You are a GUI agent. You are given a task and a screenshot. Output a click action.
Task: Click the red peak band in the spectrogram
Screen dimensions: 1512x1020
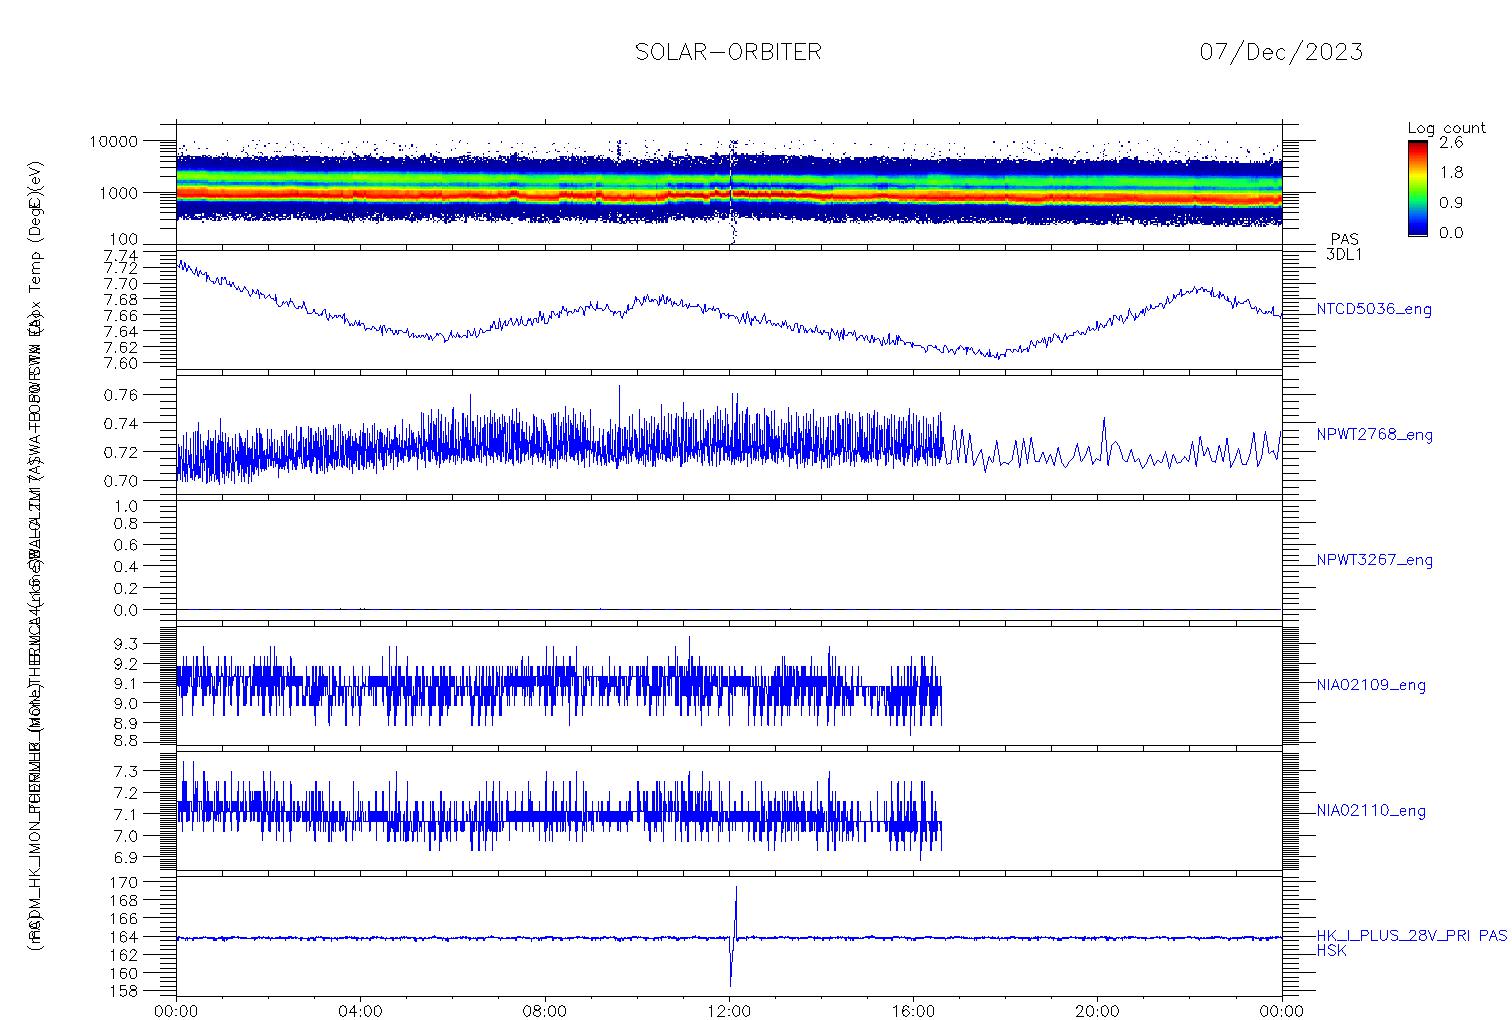pos(729,197)
